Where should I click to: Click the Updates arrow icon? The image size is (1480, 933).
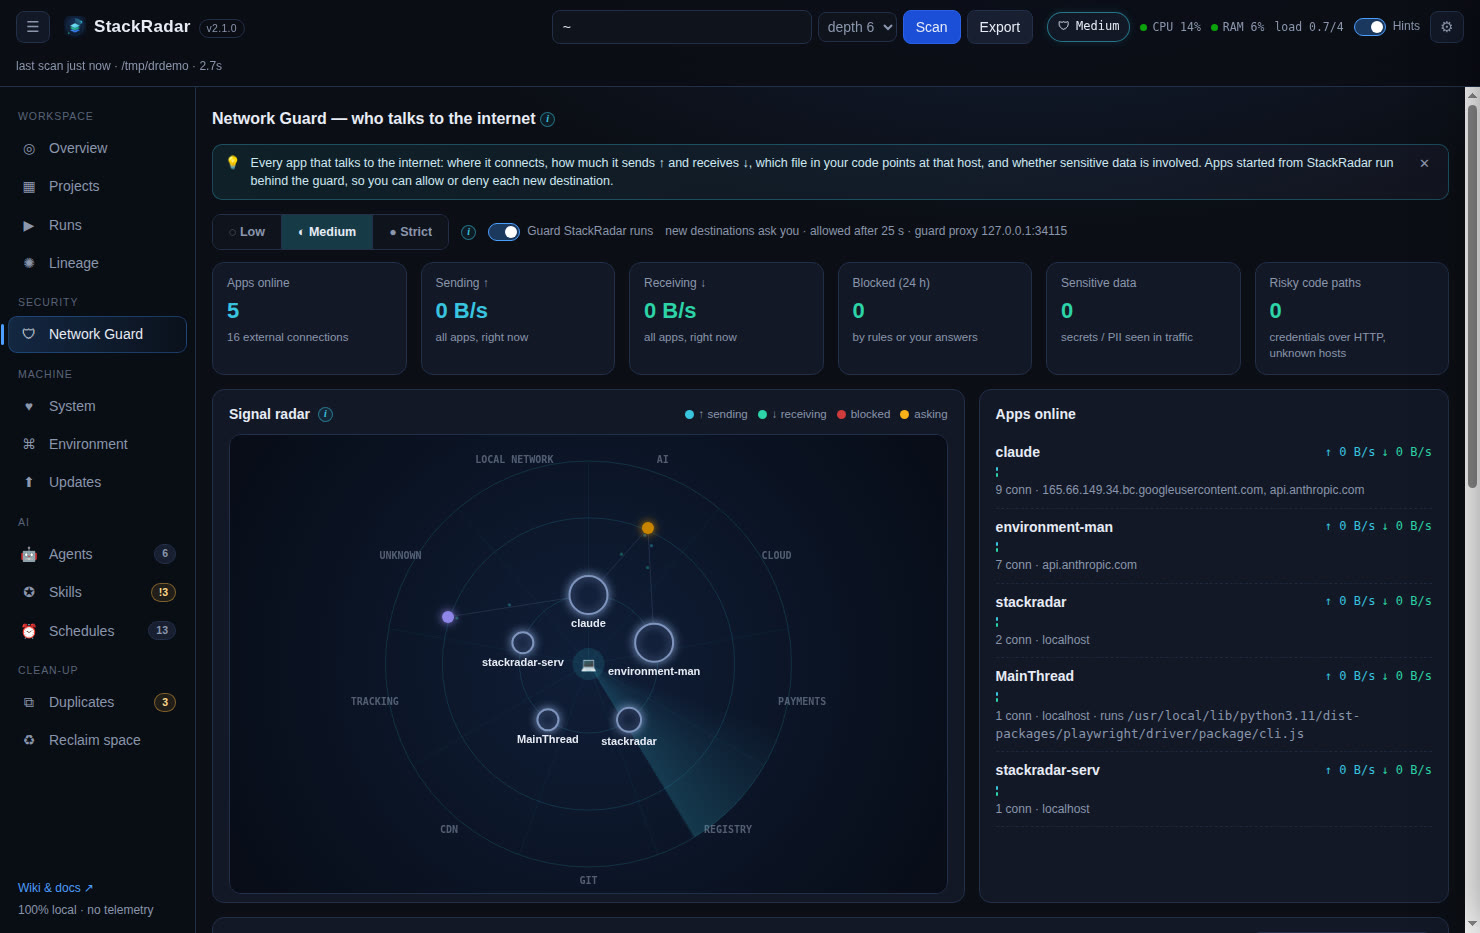tap(29, 482)
